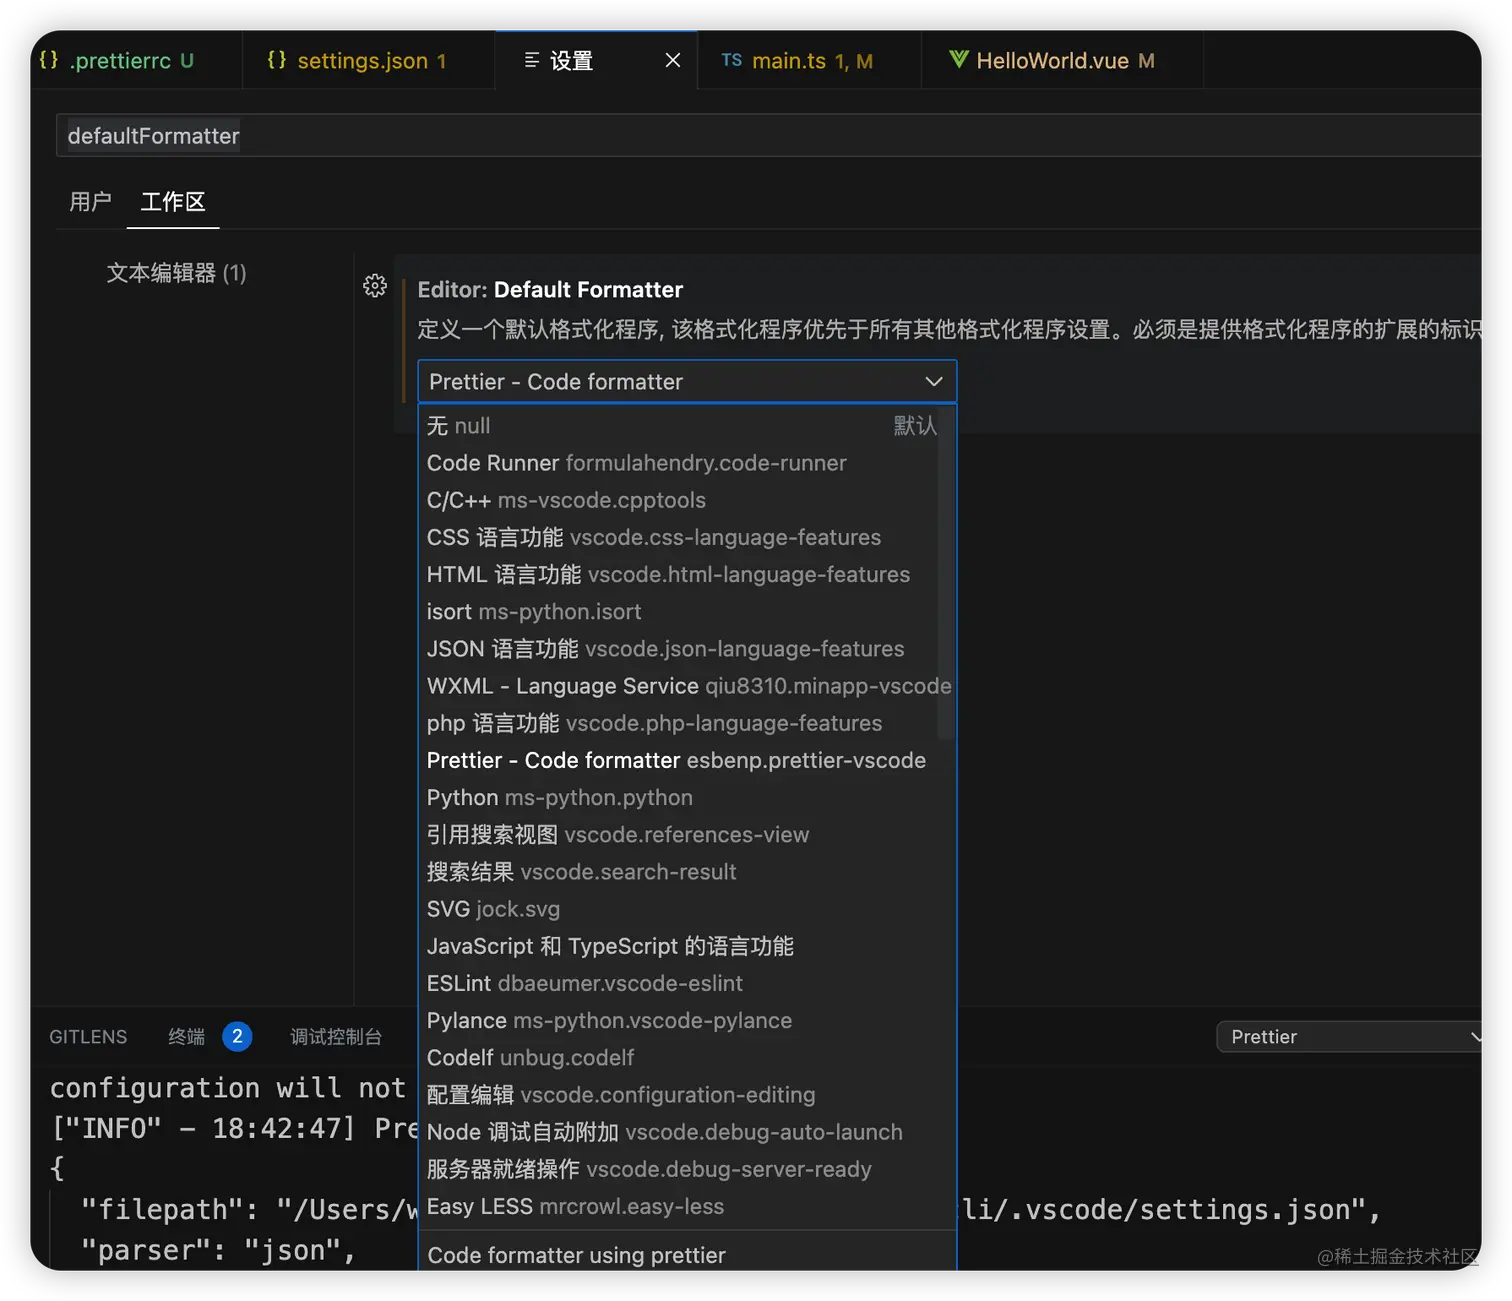
Task: Pick JavaScript 和 TypeScript 的语言功能 option
Action: (682, 946)
